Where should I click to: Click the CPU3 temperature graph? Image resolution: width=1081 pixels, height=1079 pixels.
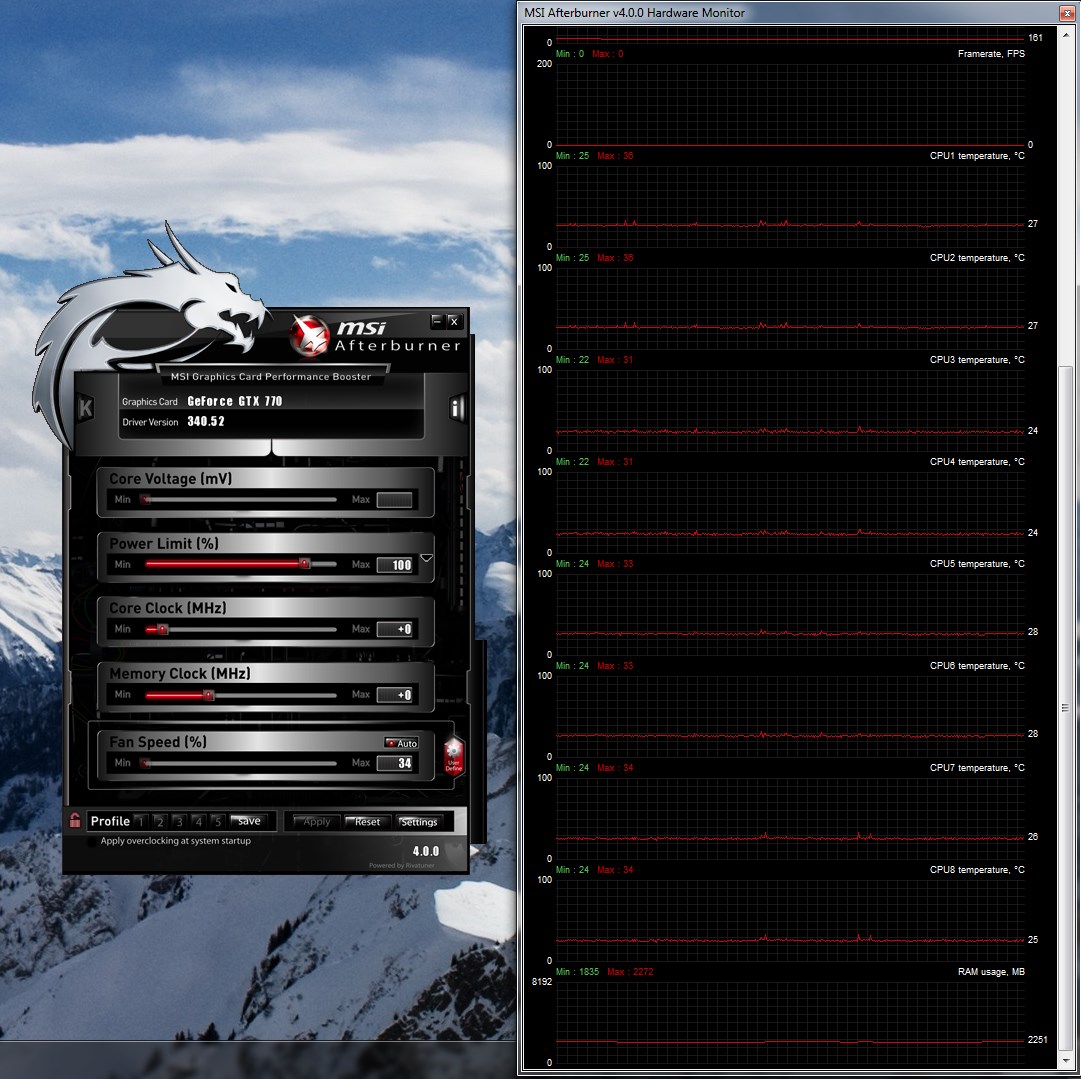(790, 410)
